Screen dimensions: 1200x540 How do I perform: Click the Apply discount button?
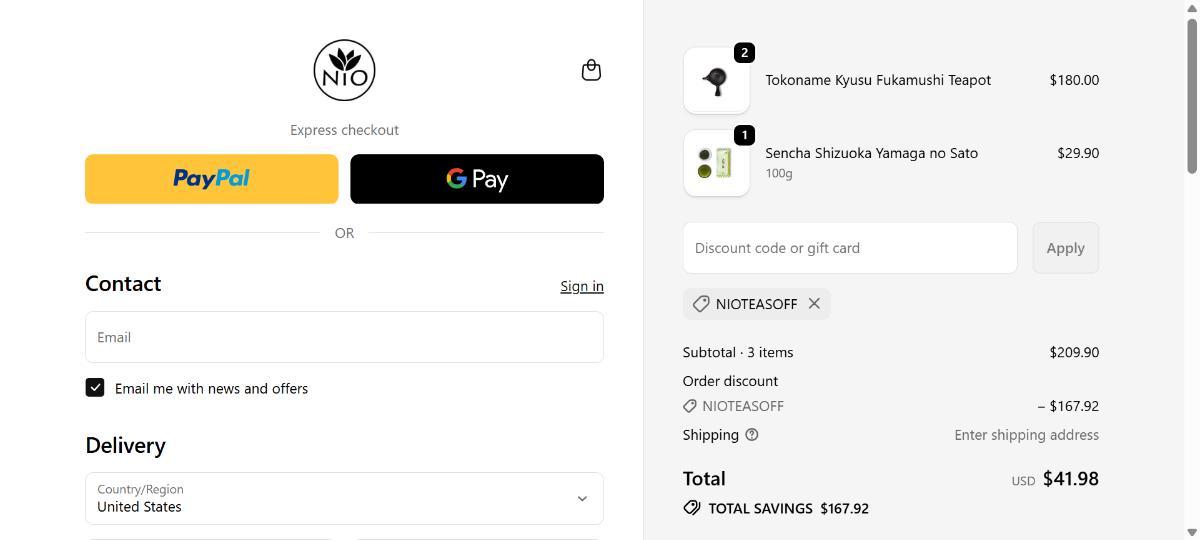pyautogui.click(x=1065, y=248)
